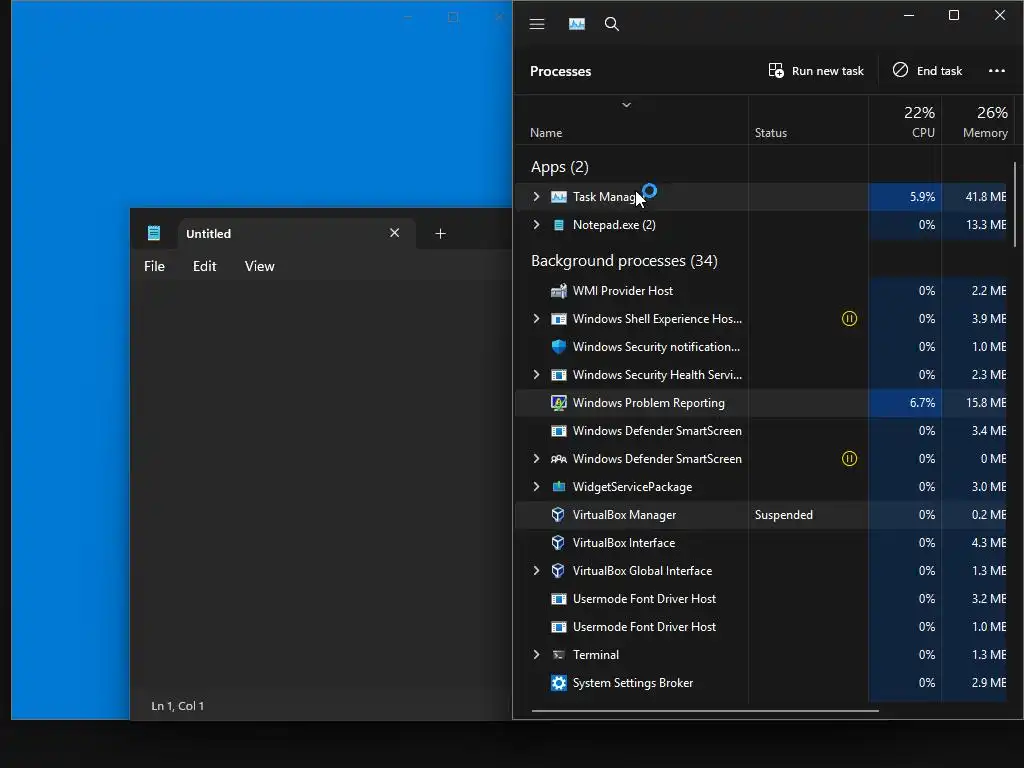Click the Windows Problem Reporting icon

[x=558, y=403]
